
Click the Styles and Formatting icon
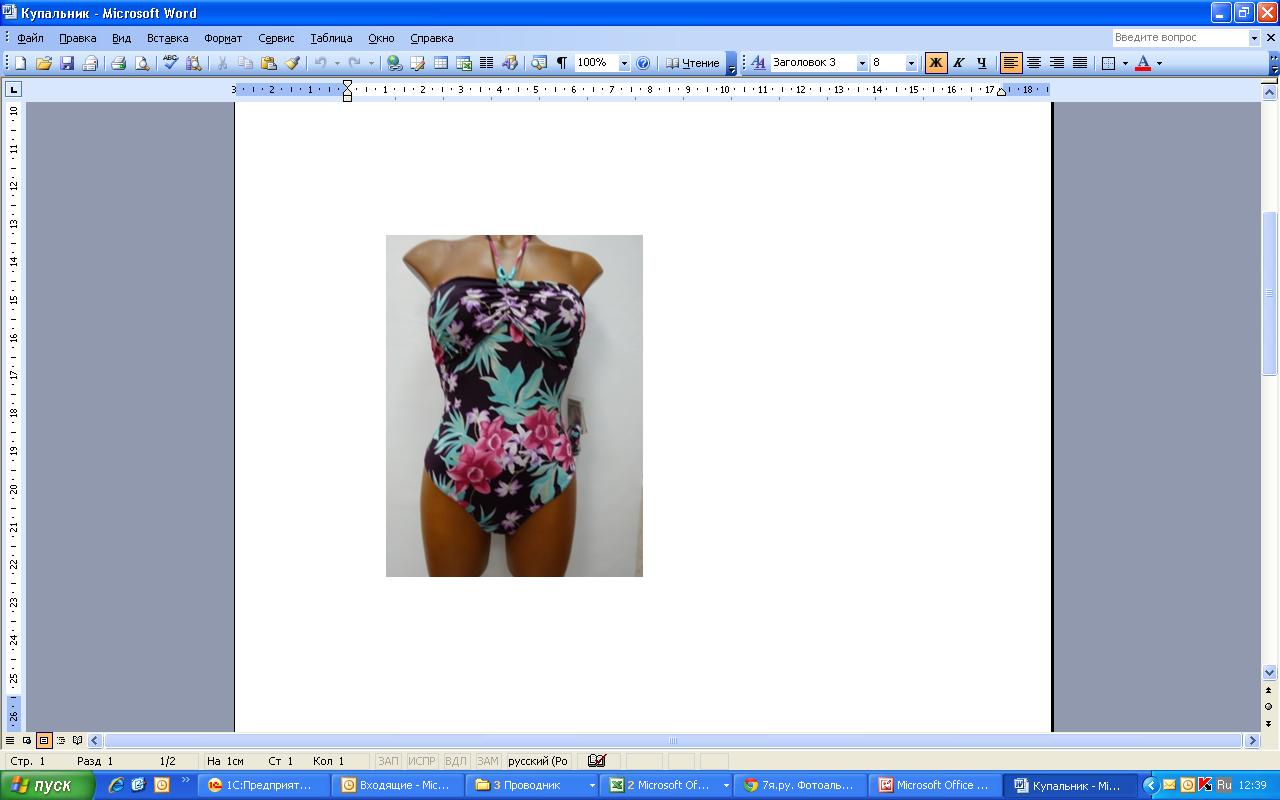[757, 63]
